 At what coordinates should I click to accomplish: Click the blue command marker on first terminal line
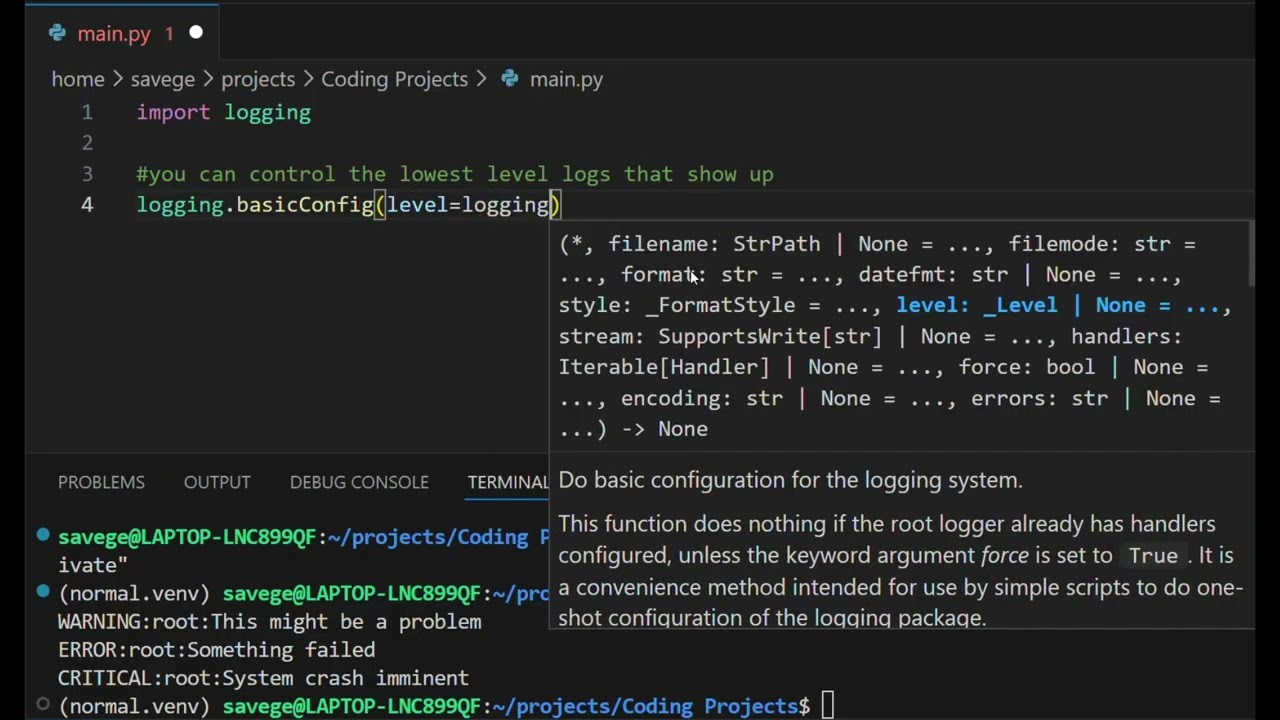pos(43,536)
